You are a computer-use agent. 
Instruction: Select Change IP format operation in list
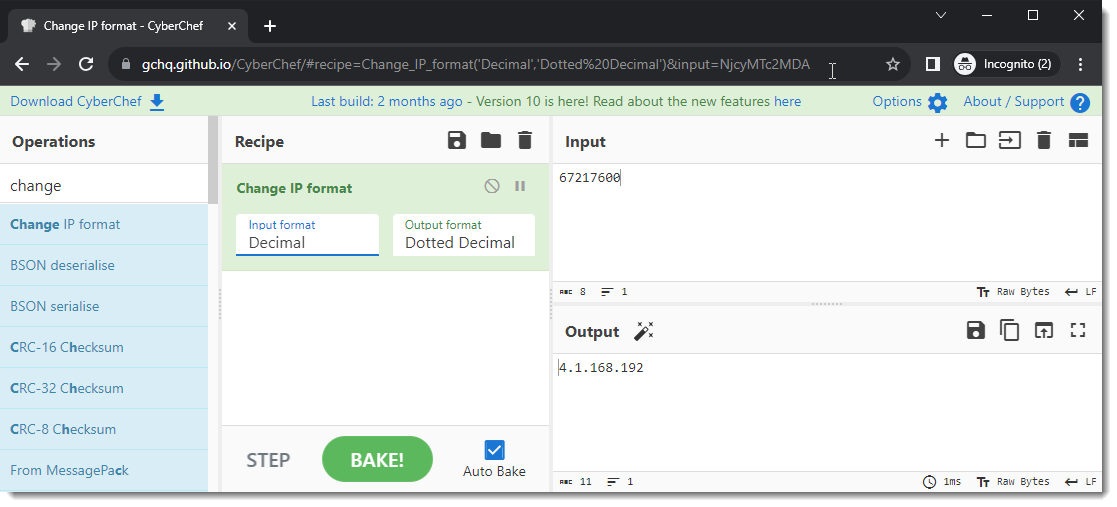click(x=104, y=224)
